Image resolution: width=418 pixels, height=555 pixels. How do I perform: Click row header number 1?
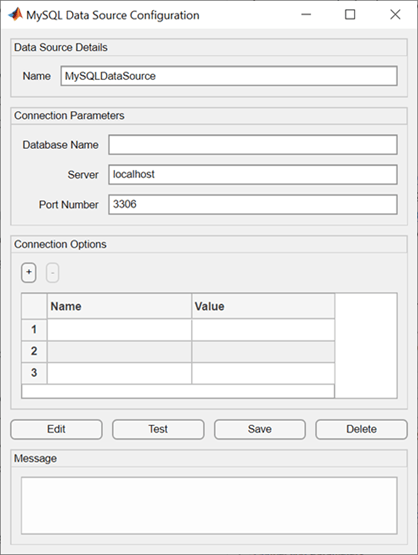(34, 330)
